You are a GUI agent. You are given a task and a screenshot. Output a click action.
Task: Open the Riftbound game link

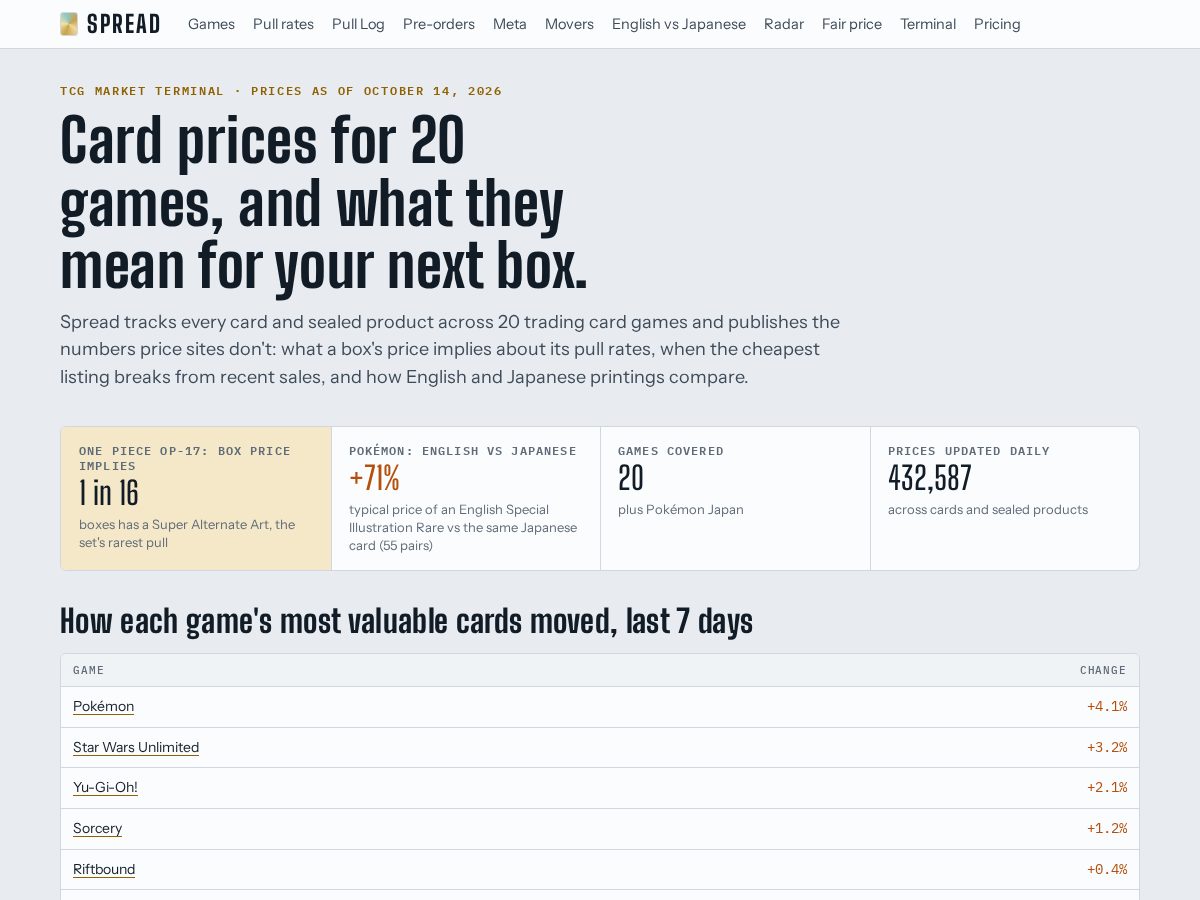pos(104,869)
